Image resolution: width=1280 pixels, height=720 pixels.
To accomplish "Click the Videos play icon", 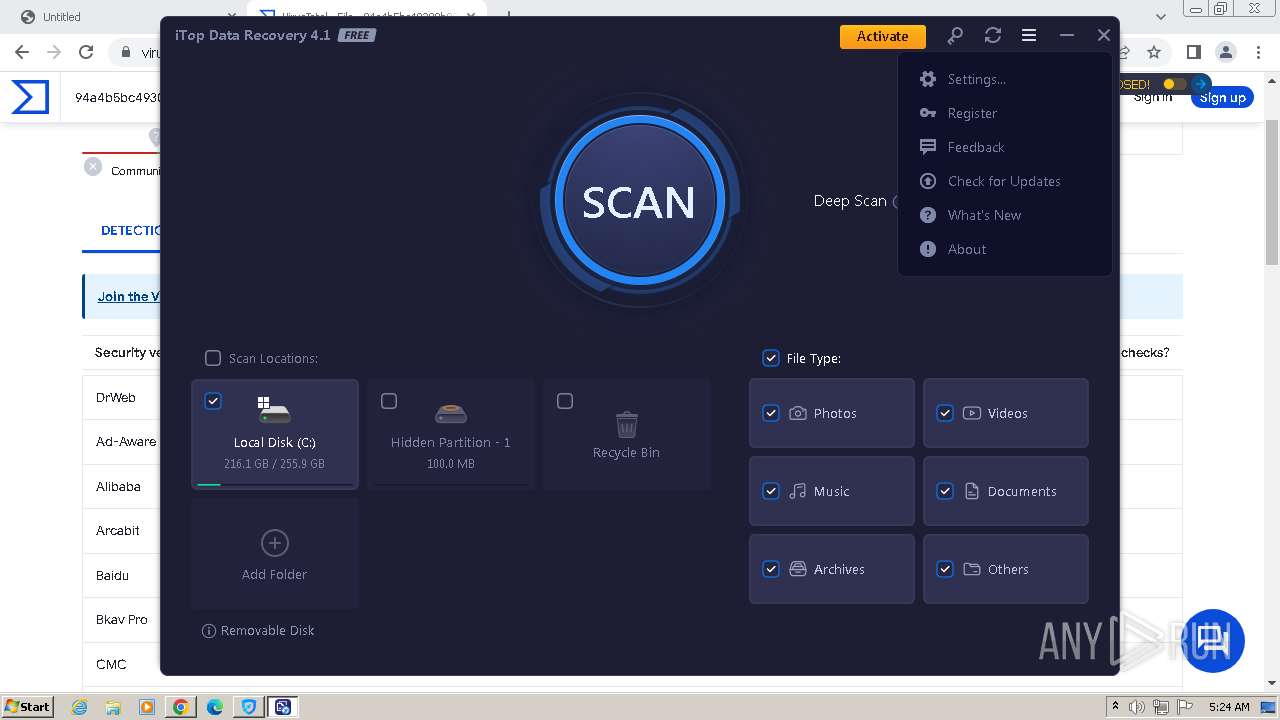I will point(972,413).
